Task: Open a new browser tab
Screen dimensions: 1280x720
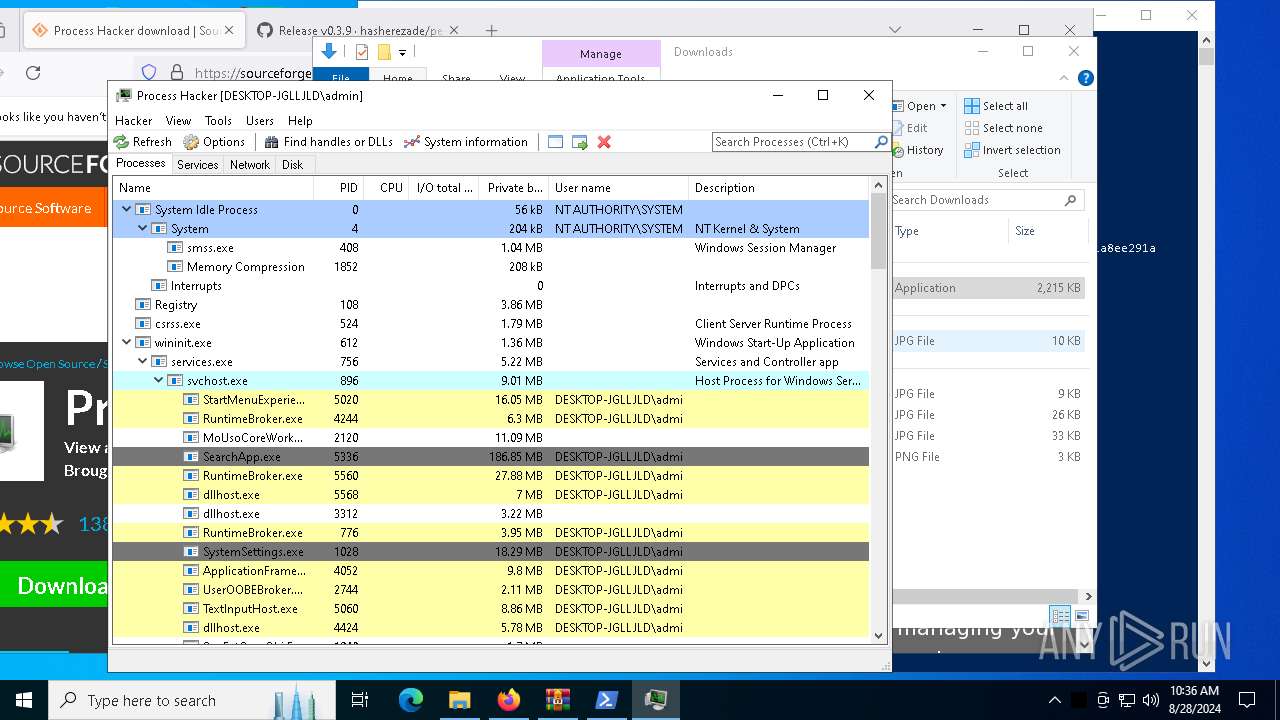Action: (491, 30)
